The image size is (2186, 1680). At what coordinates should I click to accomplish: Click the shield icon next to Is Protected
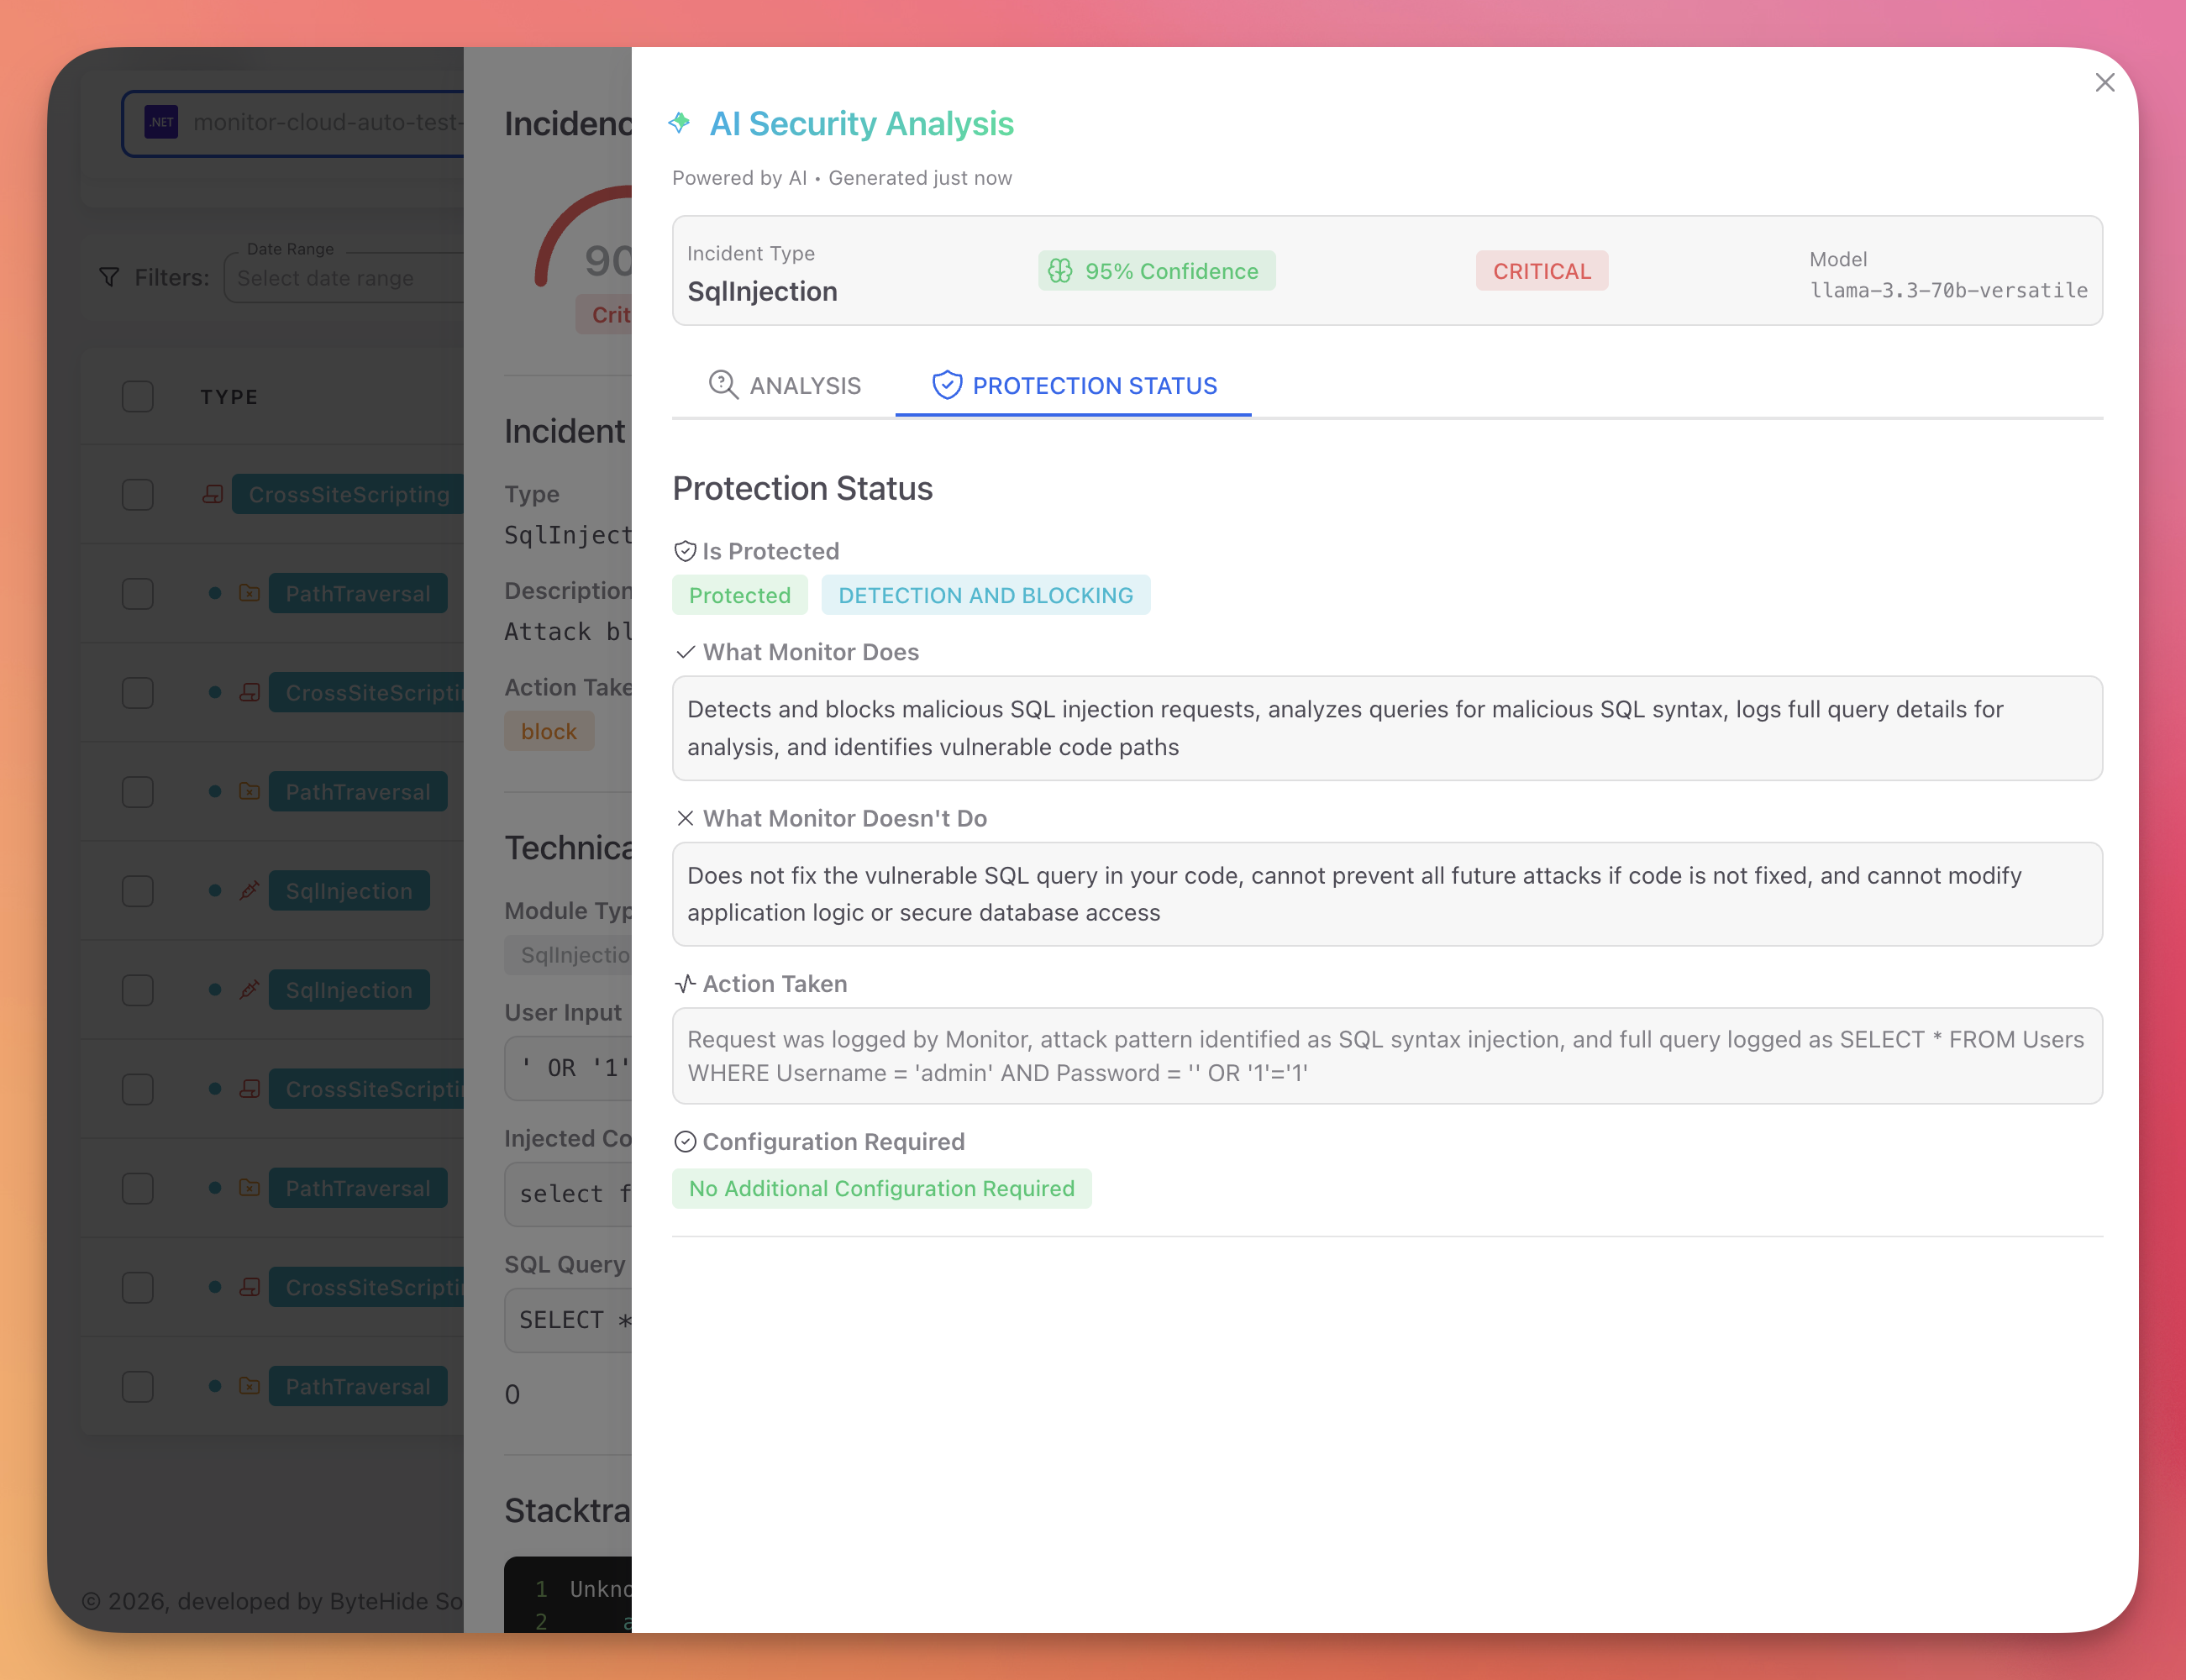pos(685,550)
